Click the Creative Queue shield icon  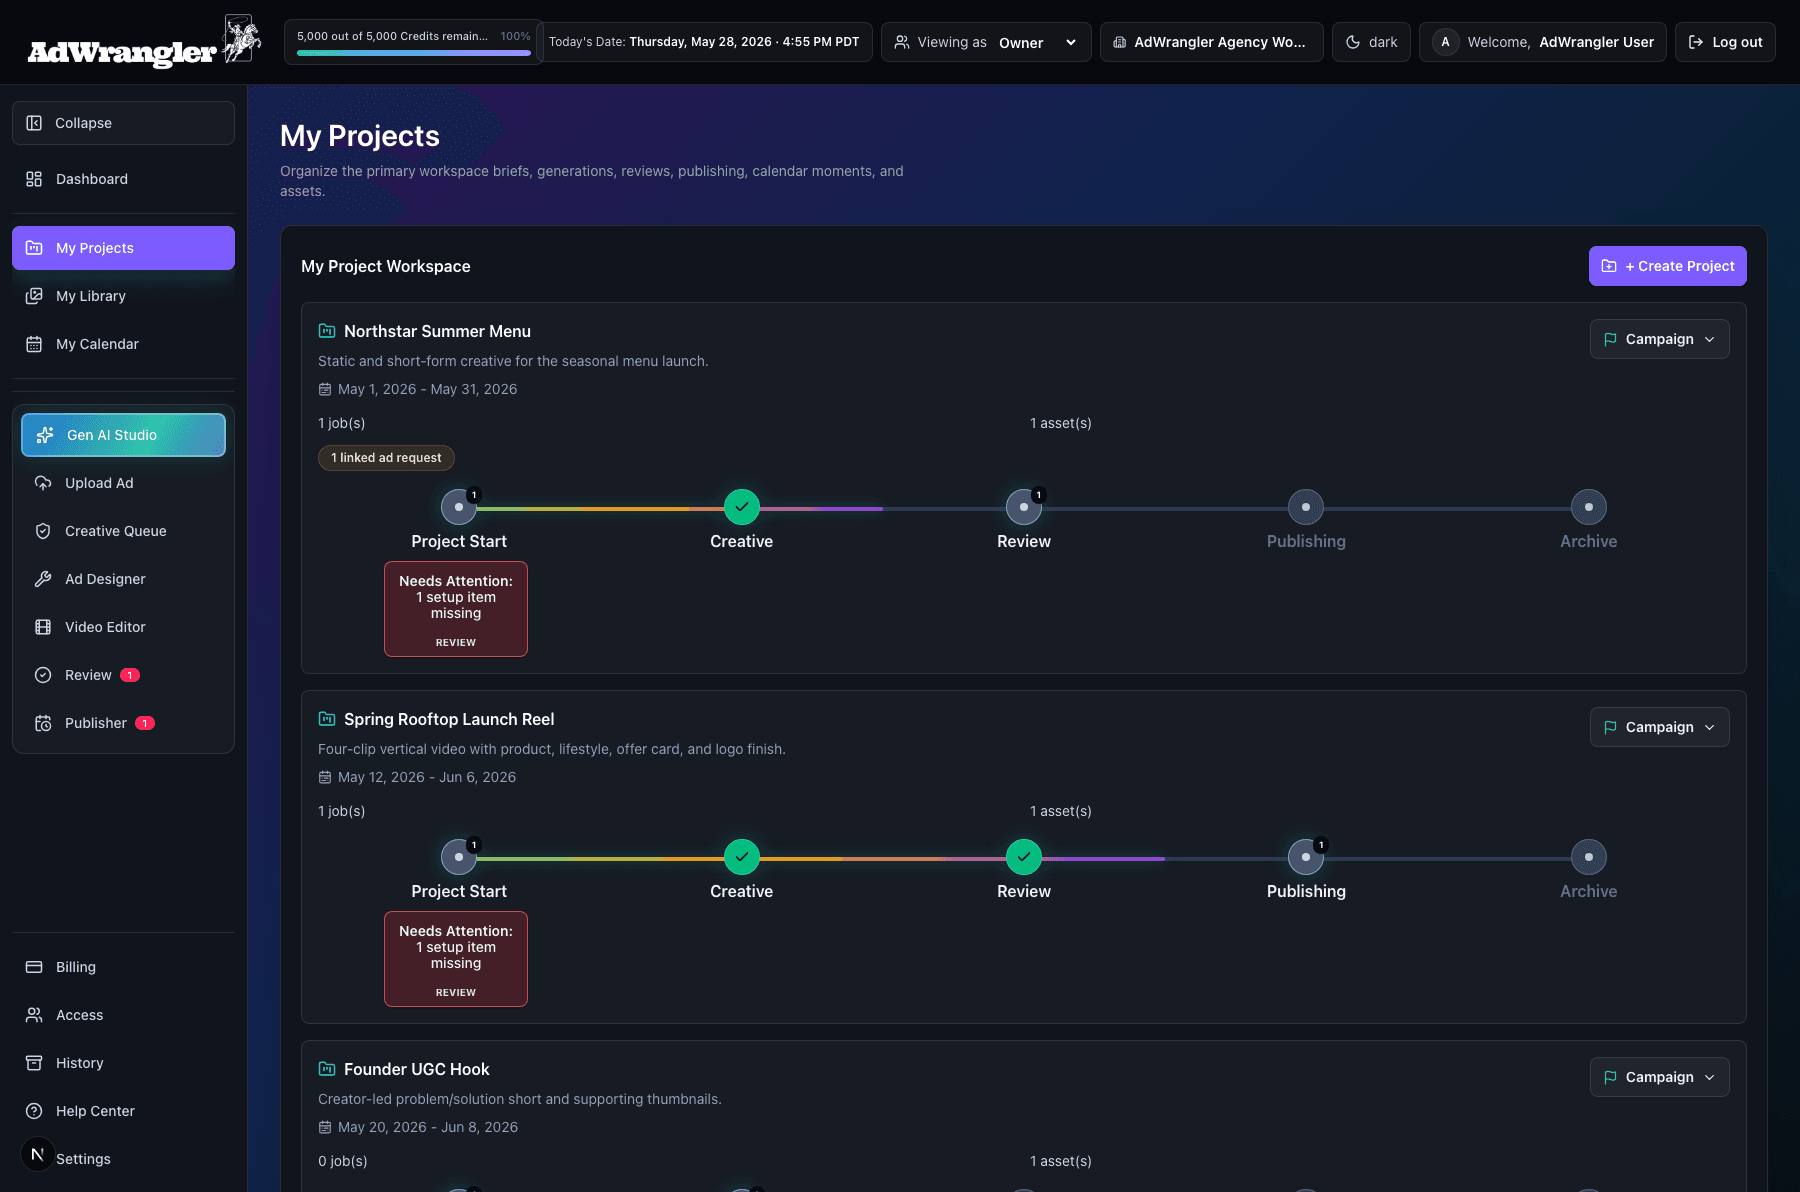43,531
